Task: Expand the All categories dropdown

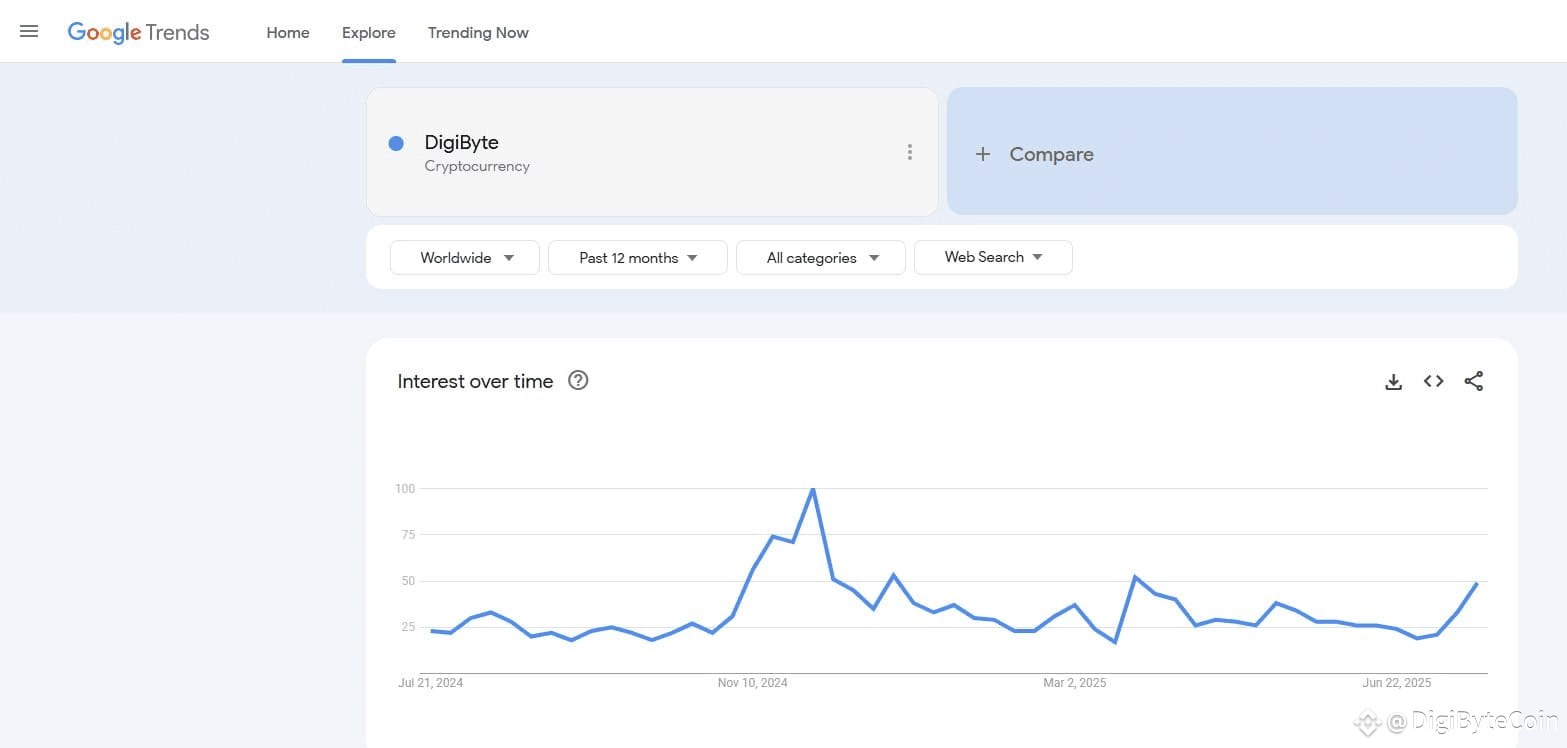Action: (x=821, y=257)
